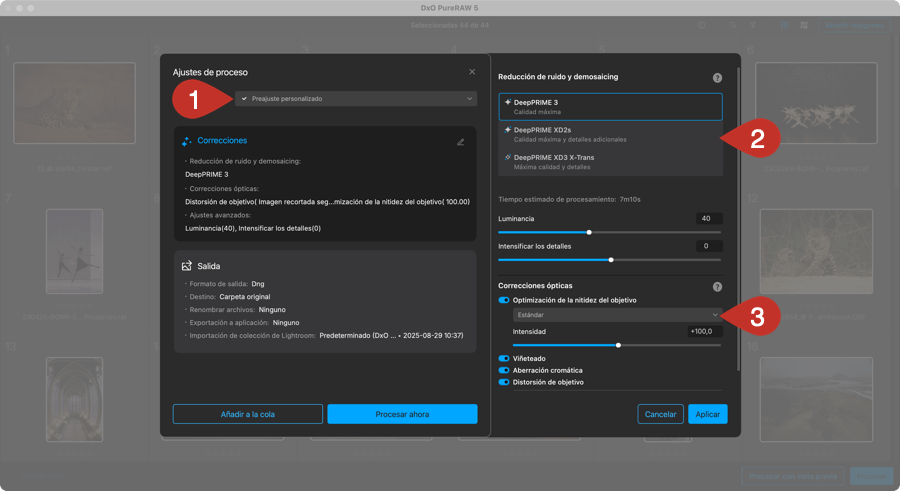Toggle the Distorsión de objetivo switch
The width and height of the screenshot is (900, 491).
504,382
